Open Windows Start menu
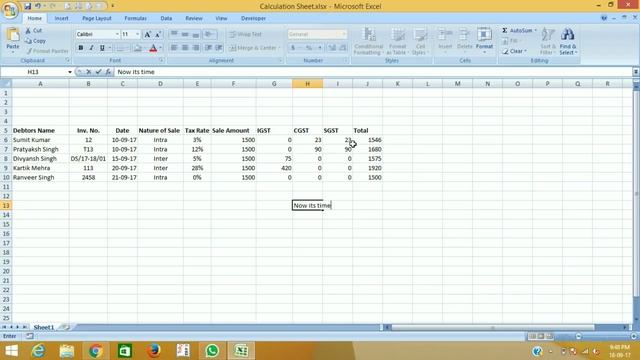Image resolution: width=640 pixels, height=360 pixels. coord(11,351)
